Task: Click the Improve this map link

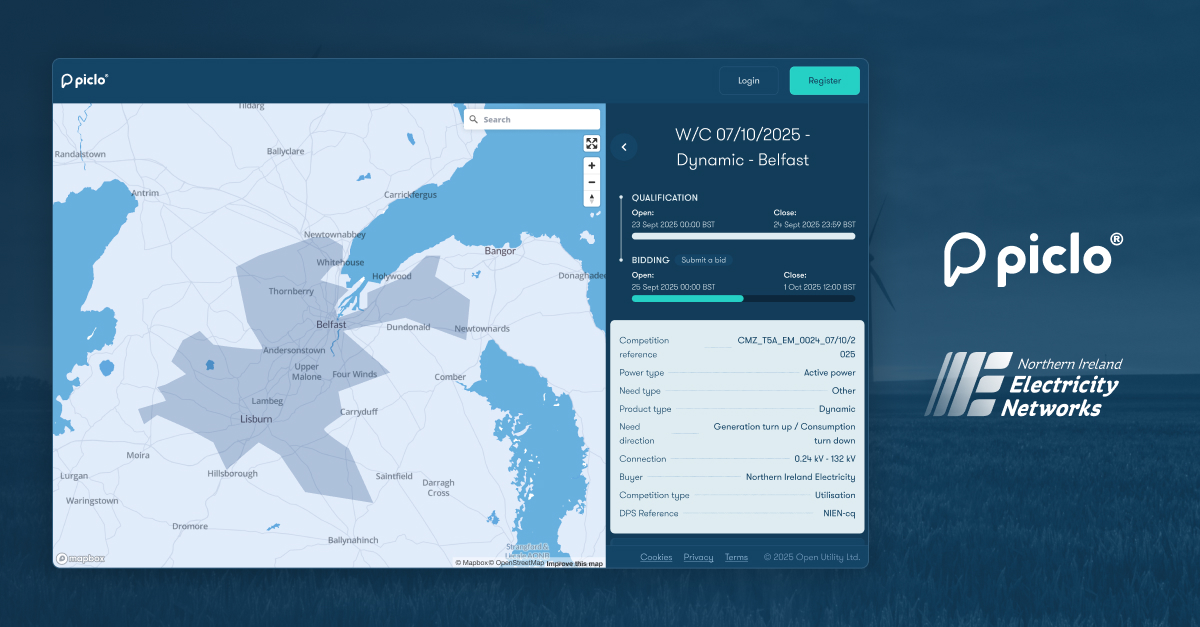Action: coord(574,564)
